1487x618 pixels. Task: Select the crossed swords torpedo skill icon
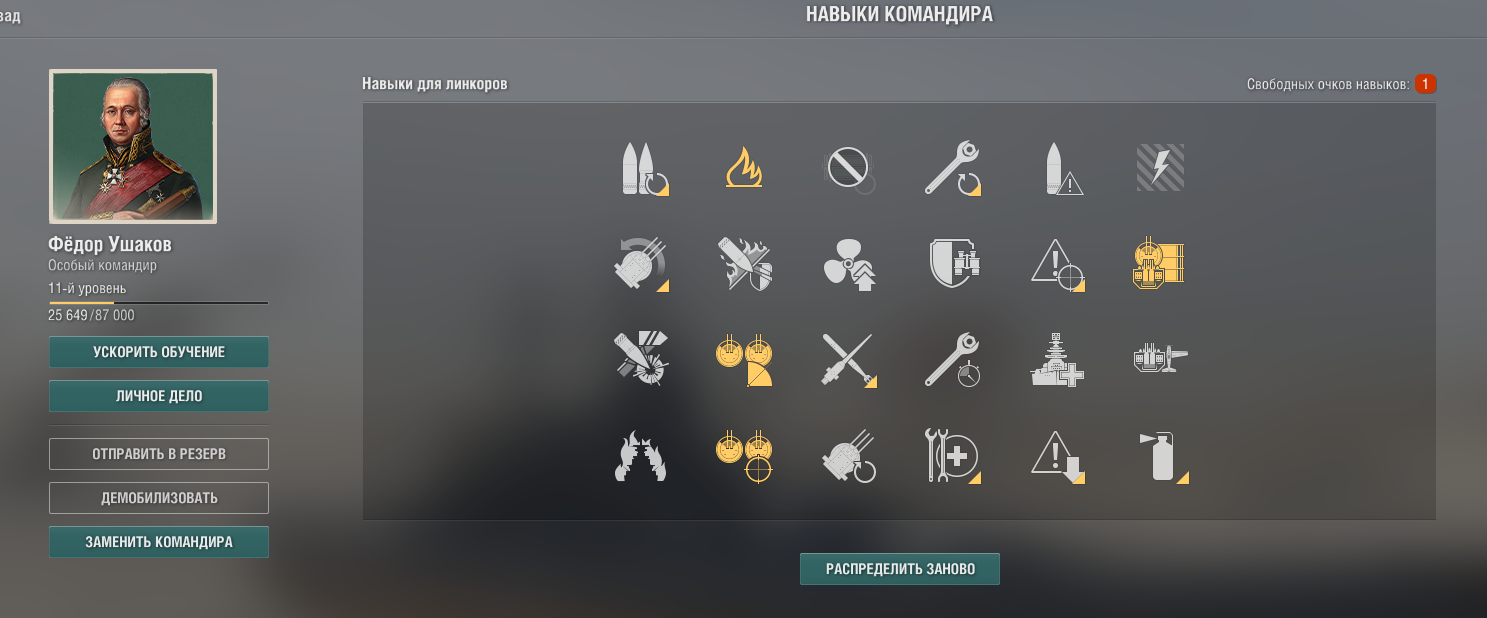pyautogui.click(x=849, y=360)
